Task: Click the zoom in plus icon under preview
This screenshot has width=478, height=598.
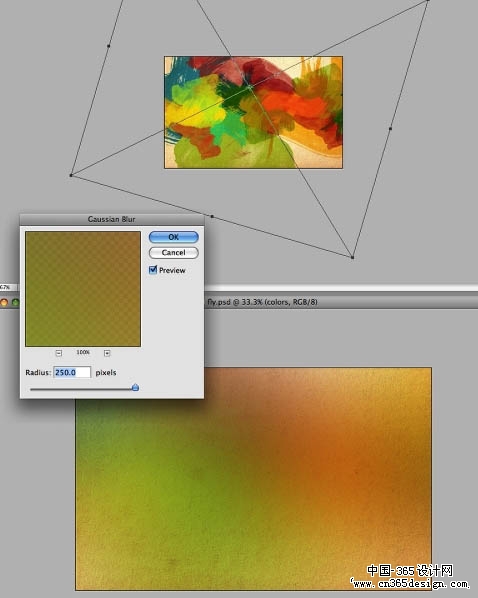Action: tap(107, 353)
